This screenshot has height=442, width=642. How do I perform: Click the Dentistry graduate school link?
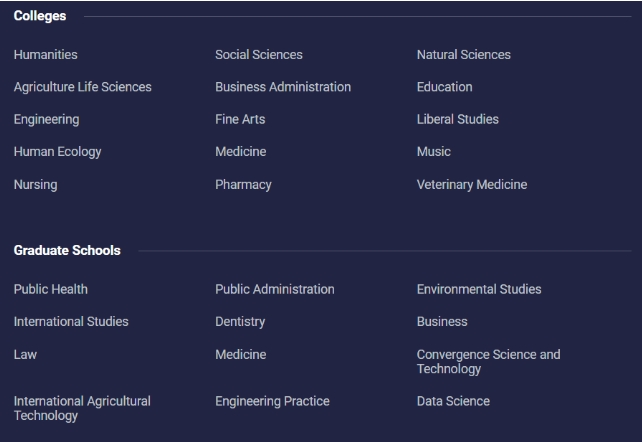click(x=240, y=322)
